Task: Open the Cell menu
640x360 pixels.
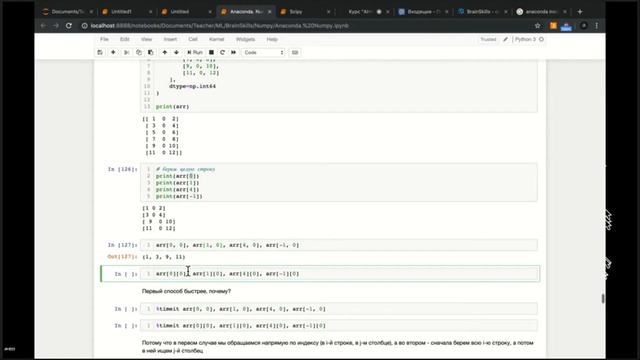Action: [193, 39]
